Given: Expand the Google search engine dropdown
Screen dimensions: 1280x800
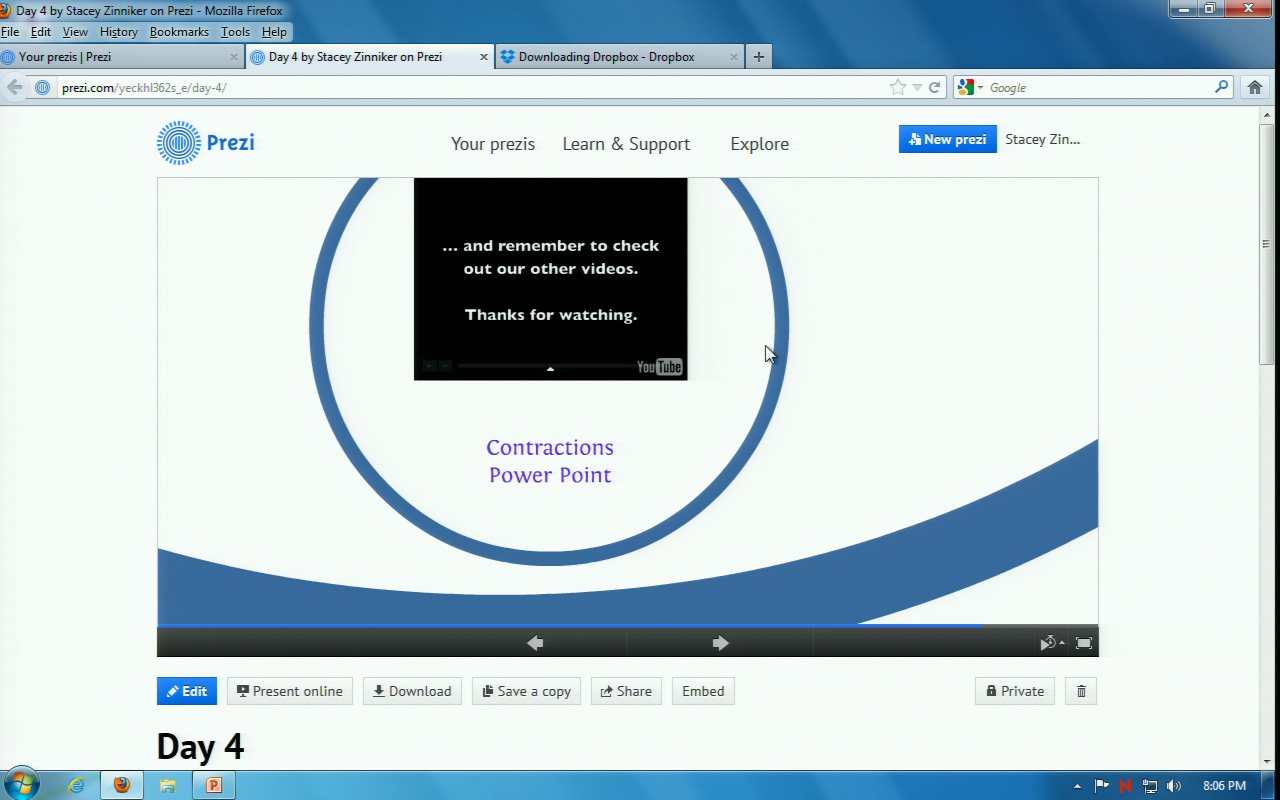Looking at the screenshot, I should 970,87.
